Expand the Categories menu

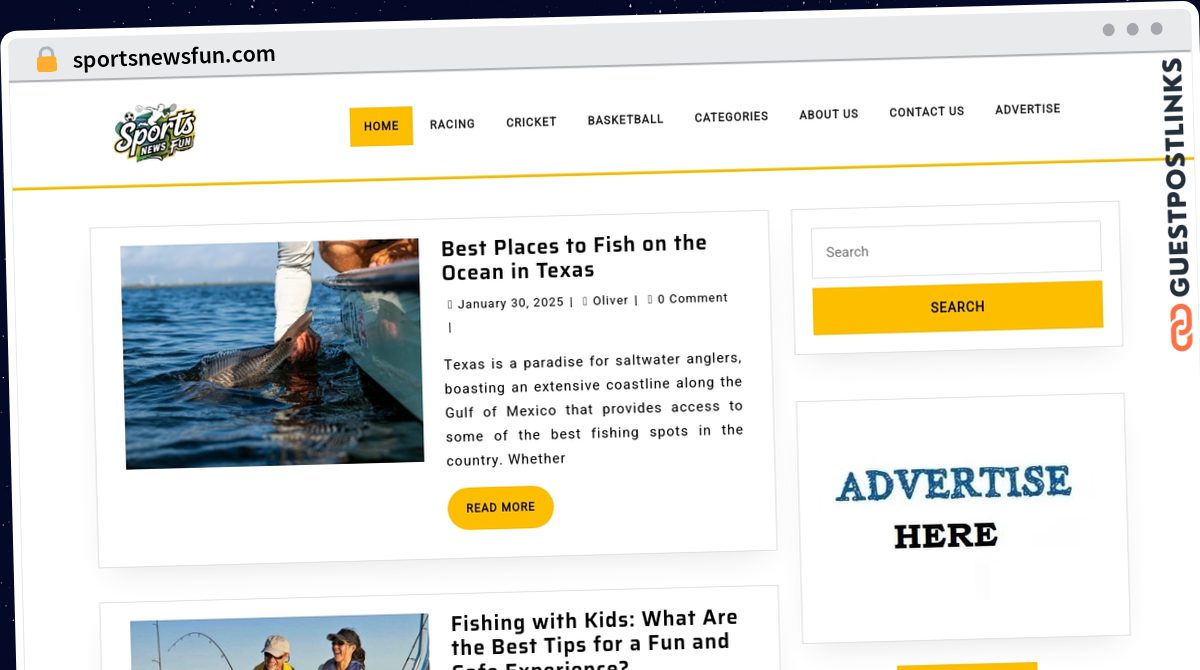pos(731,117)
